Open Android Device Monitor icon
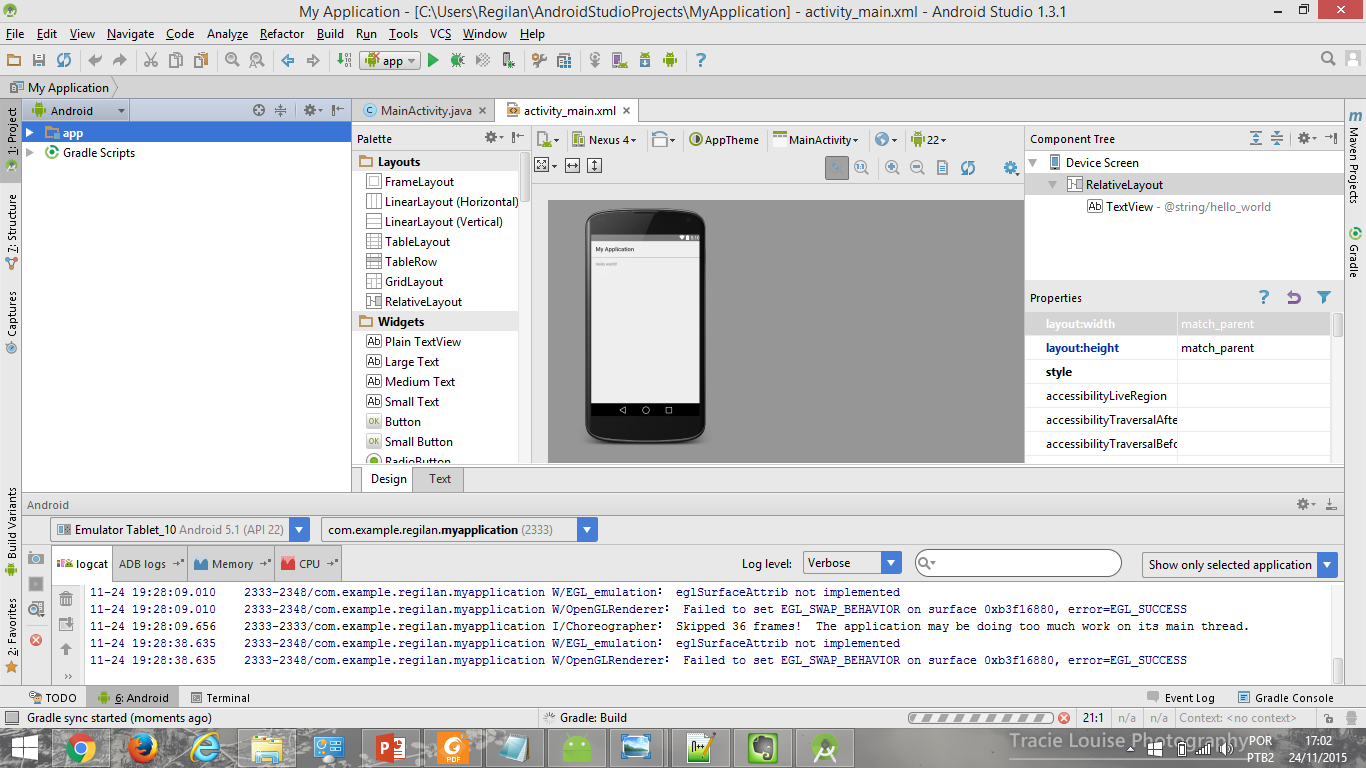The width and height of the screenshot is (1366, 768). pos(670,60)
